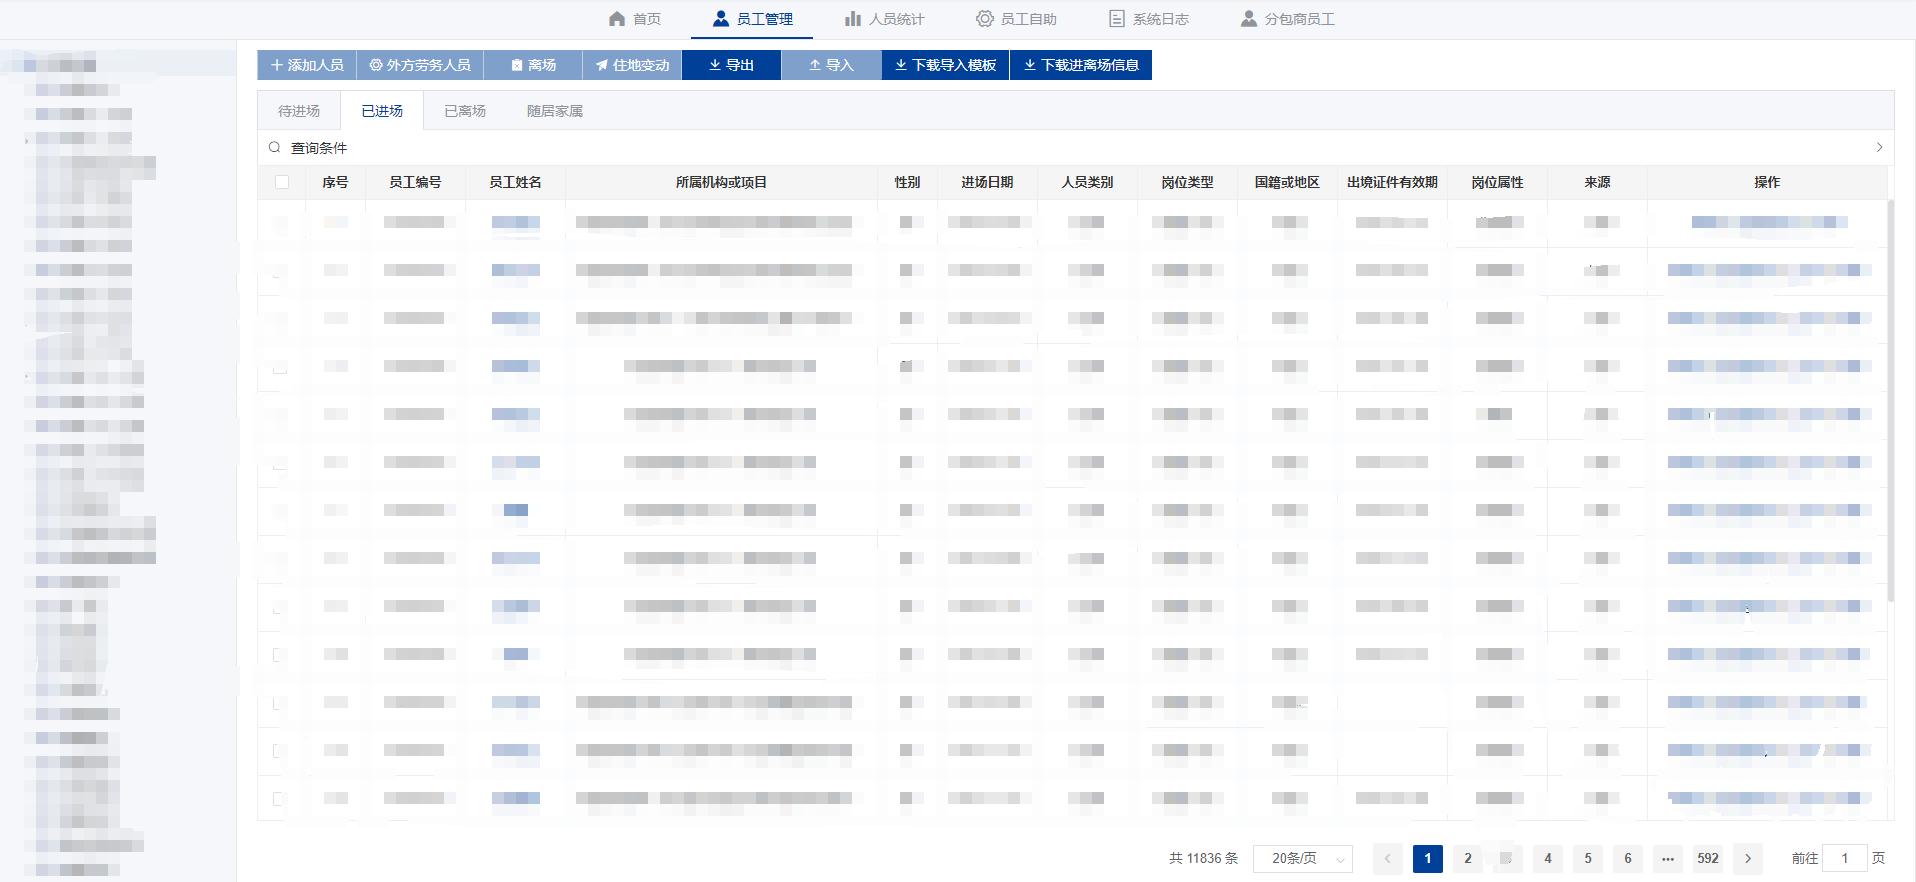The image size is (1916, 882).
Task: Click the 离场 toolbar button
Action: [x=533, y=65]
